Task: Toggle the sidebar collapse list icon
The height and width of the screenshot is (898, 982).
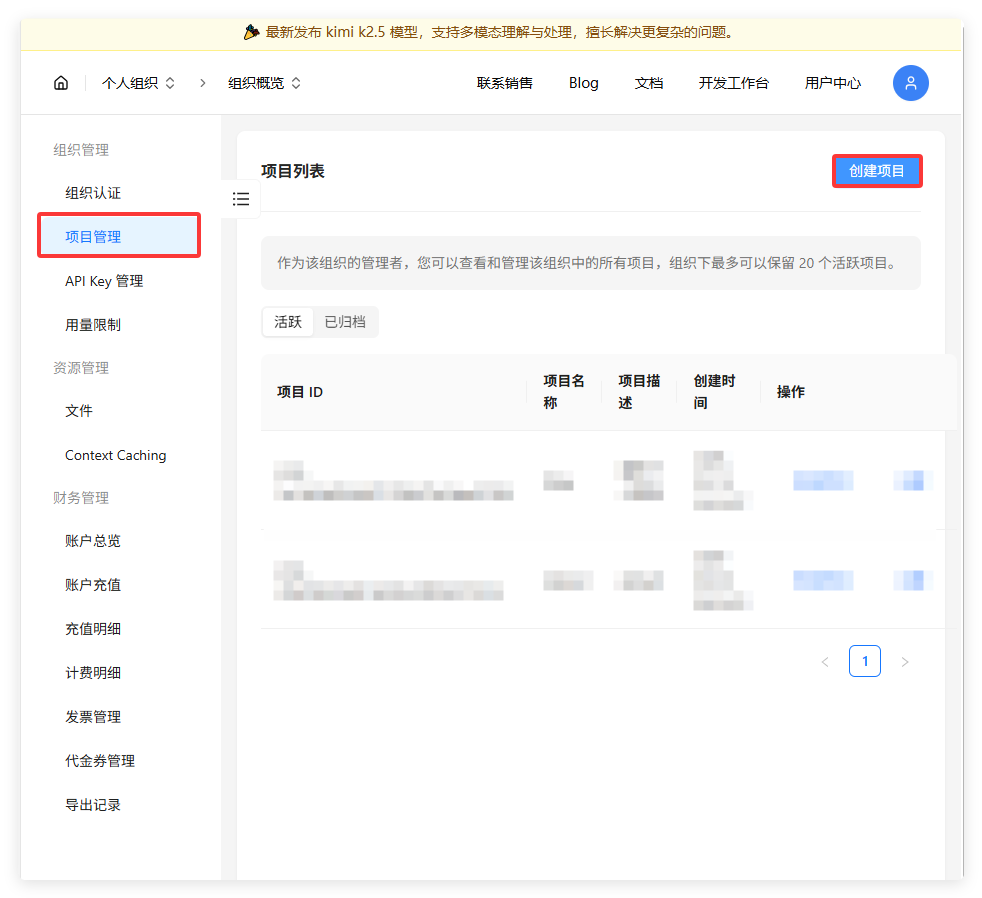Action: (241, 199)
